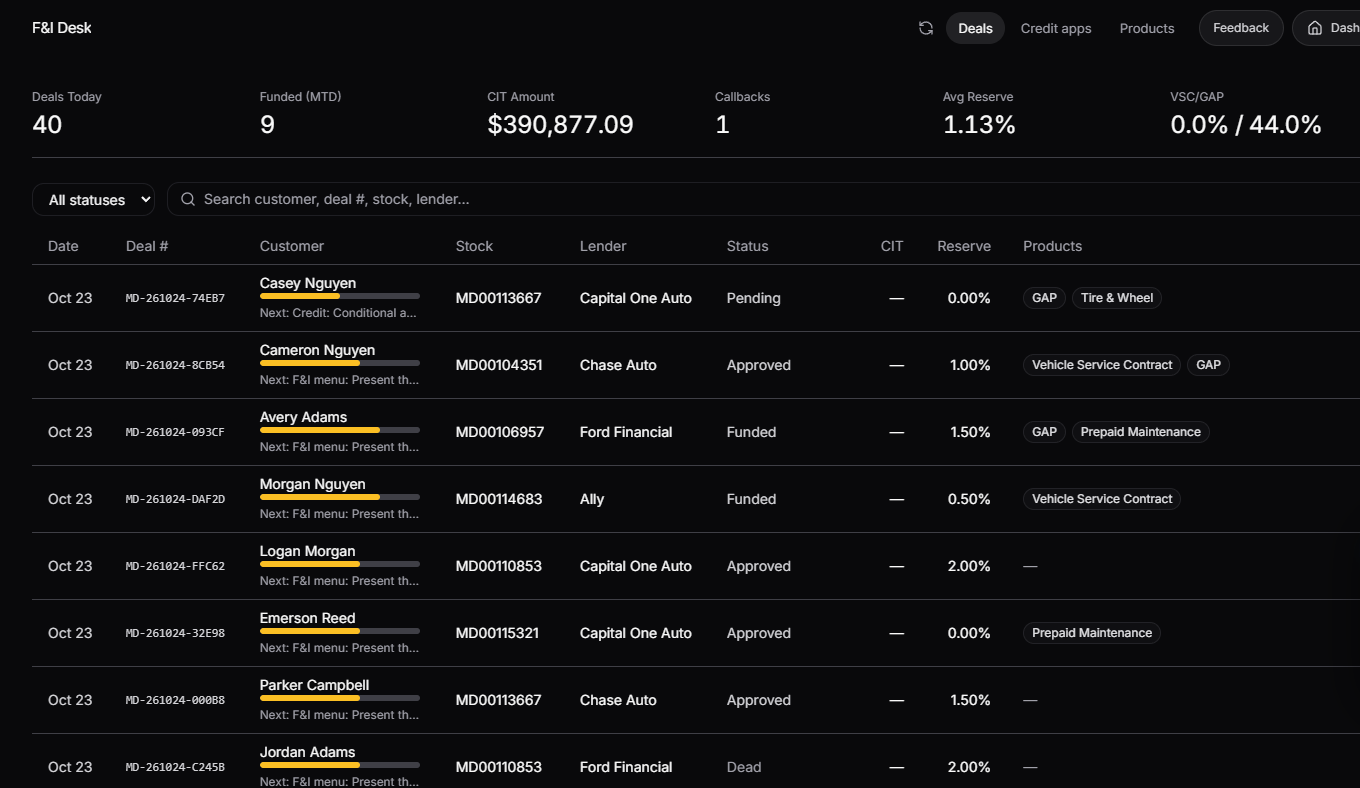Open the All statuses dropdown

point(93,200)
